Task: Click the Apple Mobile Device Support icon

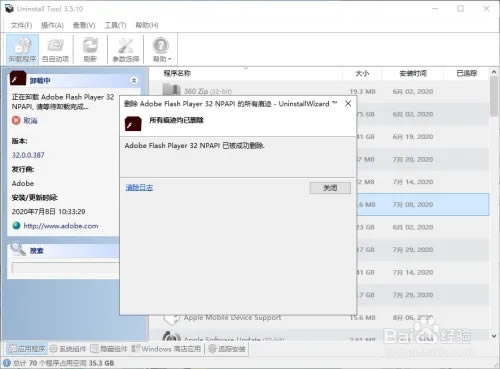Action: click(x=172, y=320)
